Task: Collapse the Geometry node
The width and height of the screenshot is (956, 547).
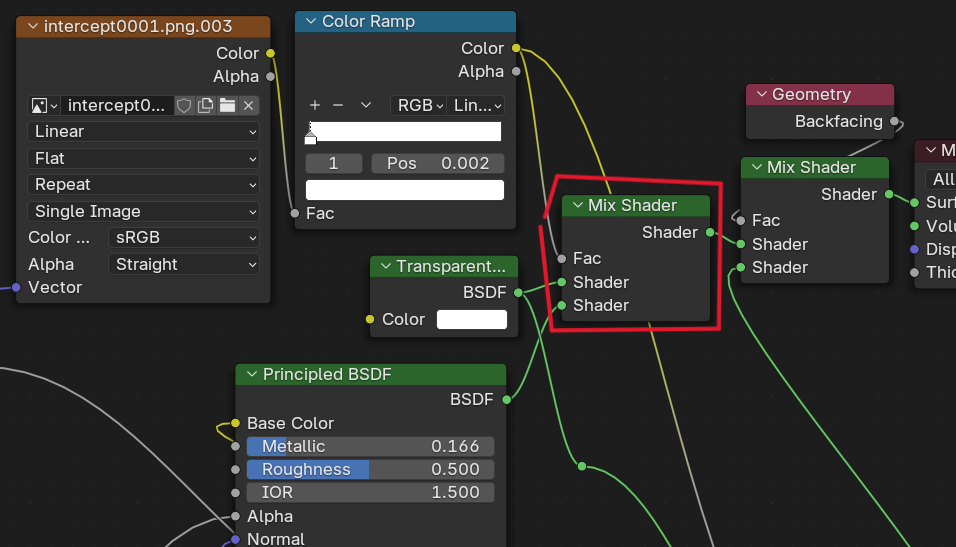Action: tap(760, 95)
